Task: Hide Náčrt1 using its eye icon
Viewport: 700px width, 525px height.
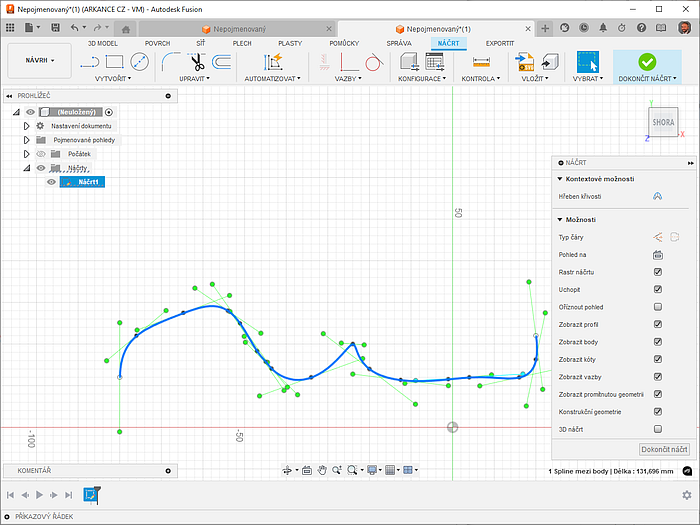Action: tap(51, 182)
